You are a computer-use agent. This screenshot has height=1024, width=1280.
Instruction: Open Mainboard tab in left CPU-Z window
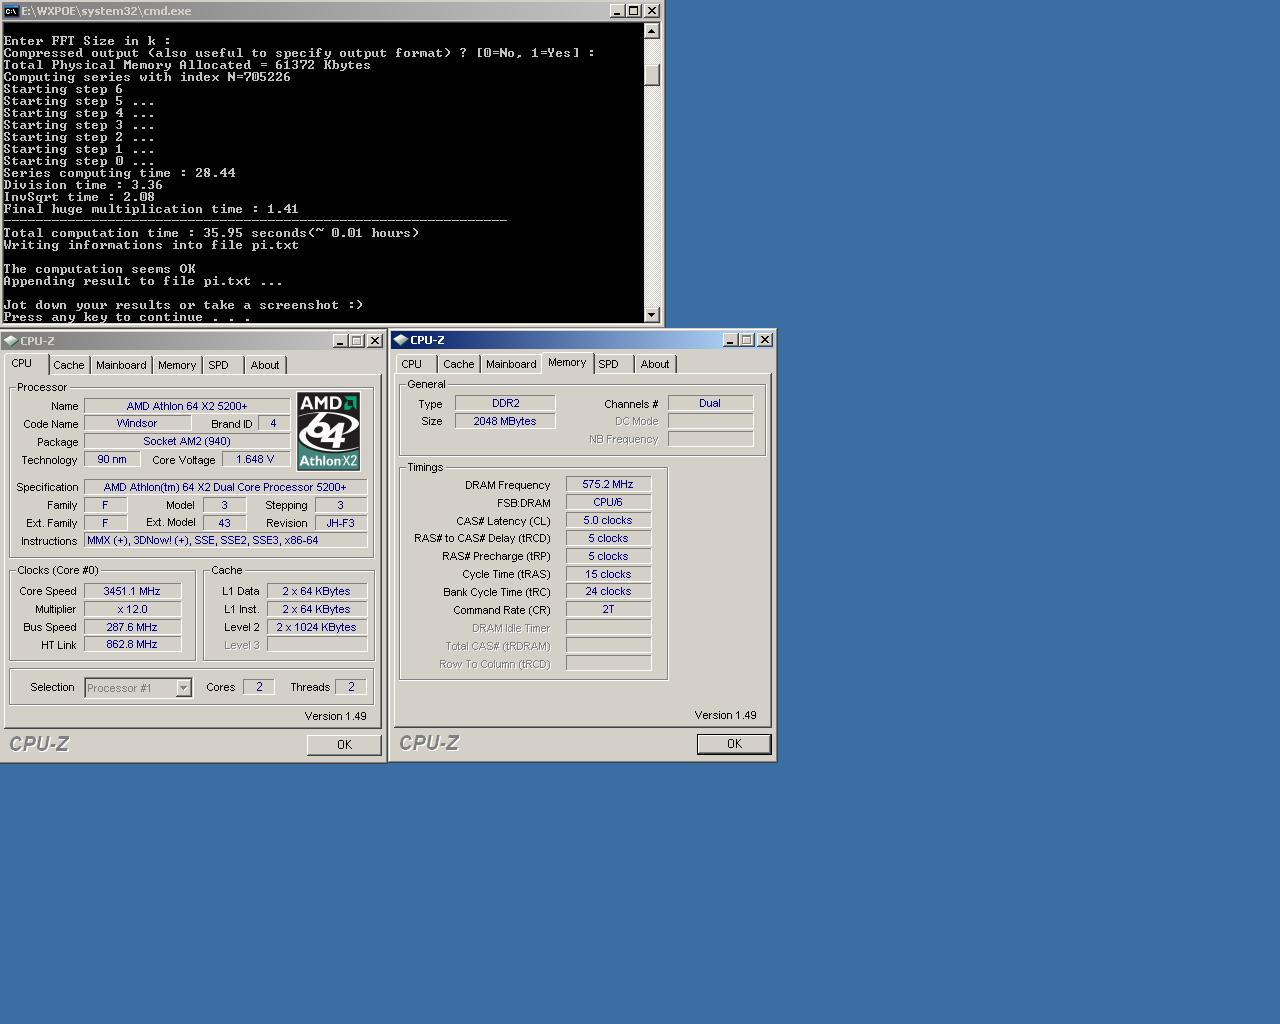pos(121,365)
